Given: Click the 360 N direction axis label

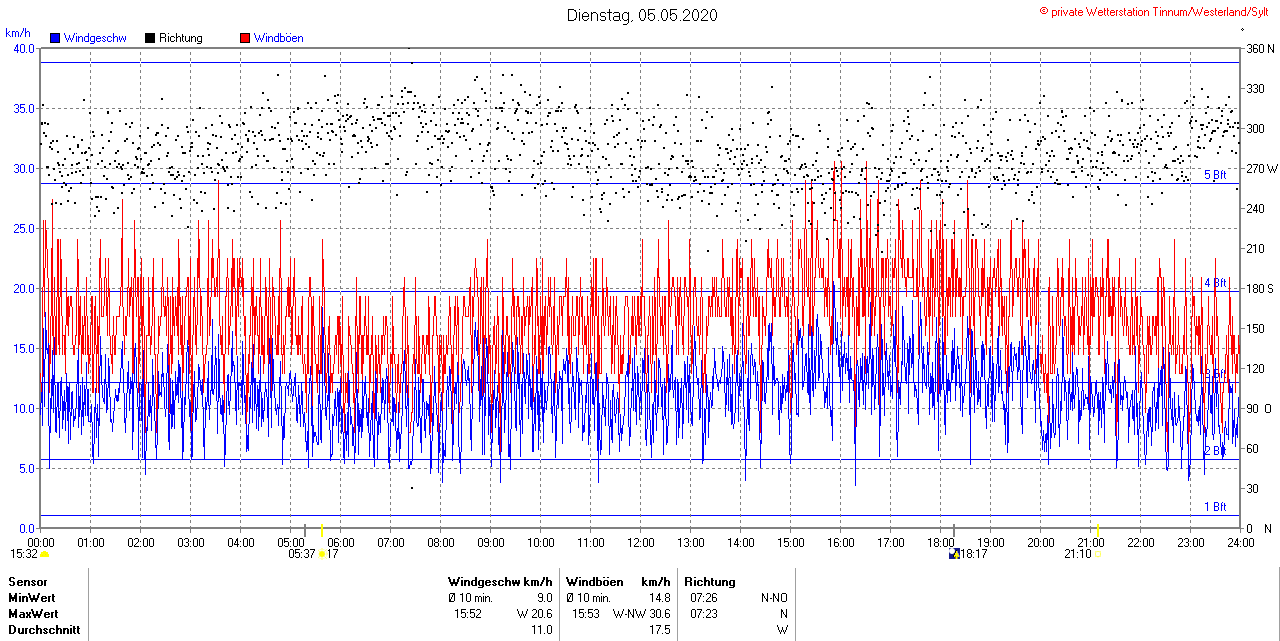Looking at the screenshot, I should (1260, 48).
